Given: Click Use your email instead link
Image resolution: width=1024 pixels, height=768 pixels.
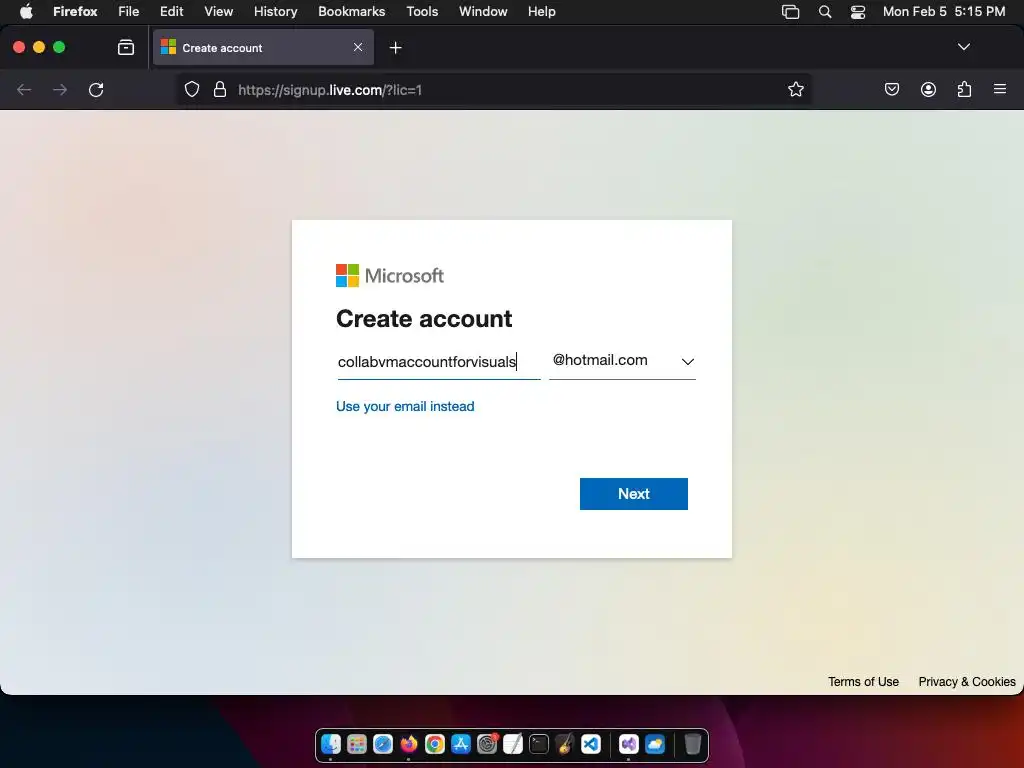Looking at the screenshot, I should pyautogui.click(x=405, y=406).
